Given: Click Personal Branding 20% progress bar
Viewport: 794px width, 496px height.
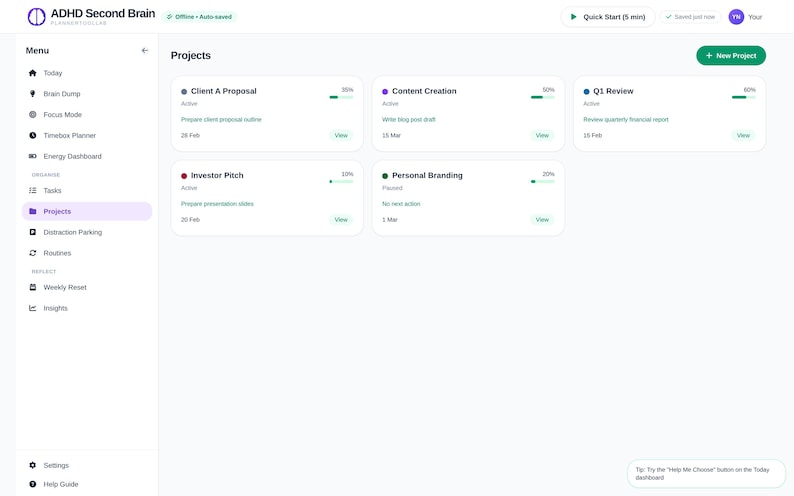Looking at the screenshot, I should pyautogui.click(x=542, y=182).
